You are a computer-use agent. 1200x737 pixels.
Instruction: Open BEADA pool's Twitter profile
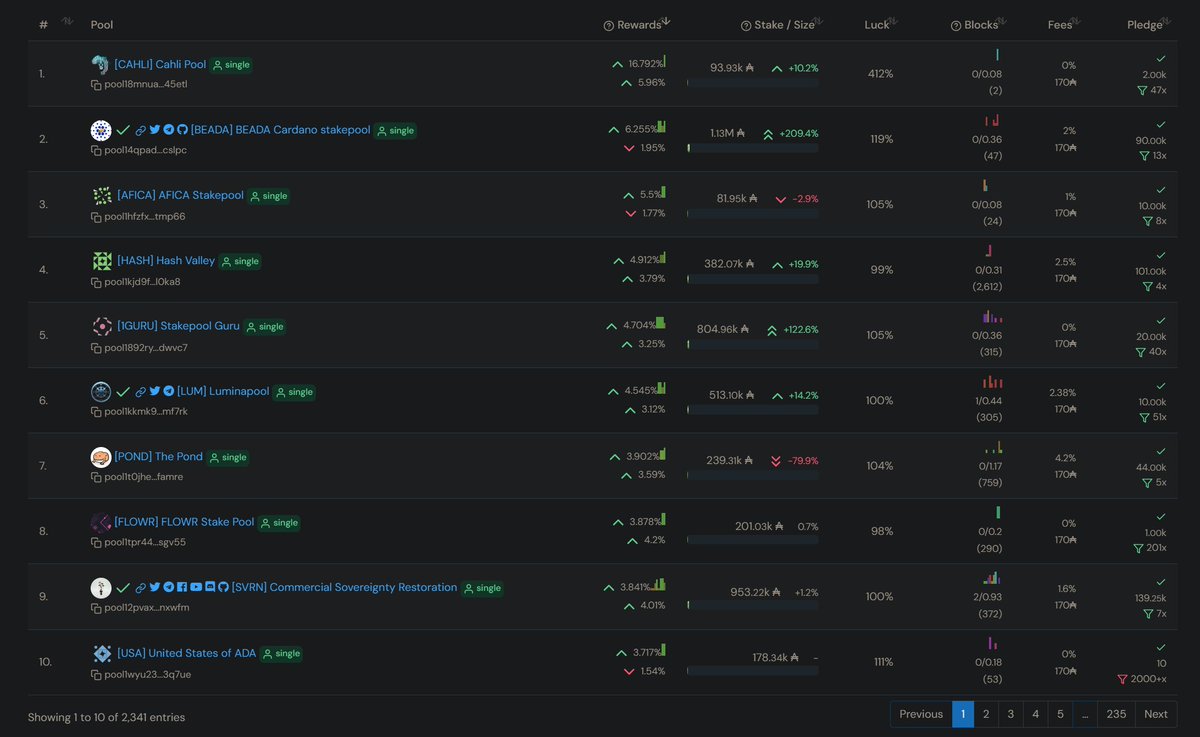[155, 130]
